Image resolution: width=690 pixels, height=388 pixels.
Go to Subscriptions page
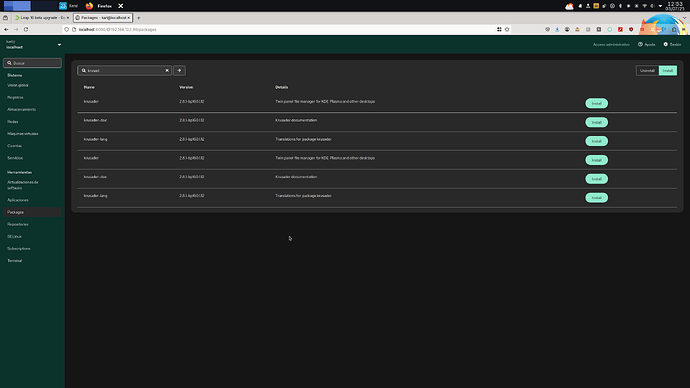point(19,249)
